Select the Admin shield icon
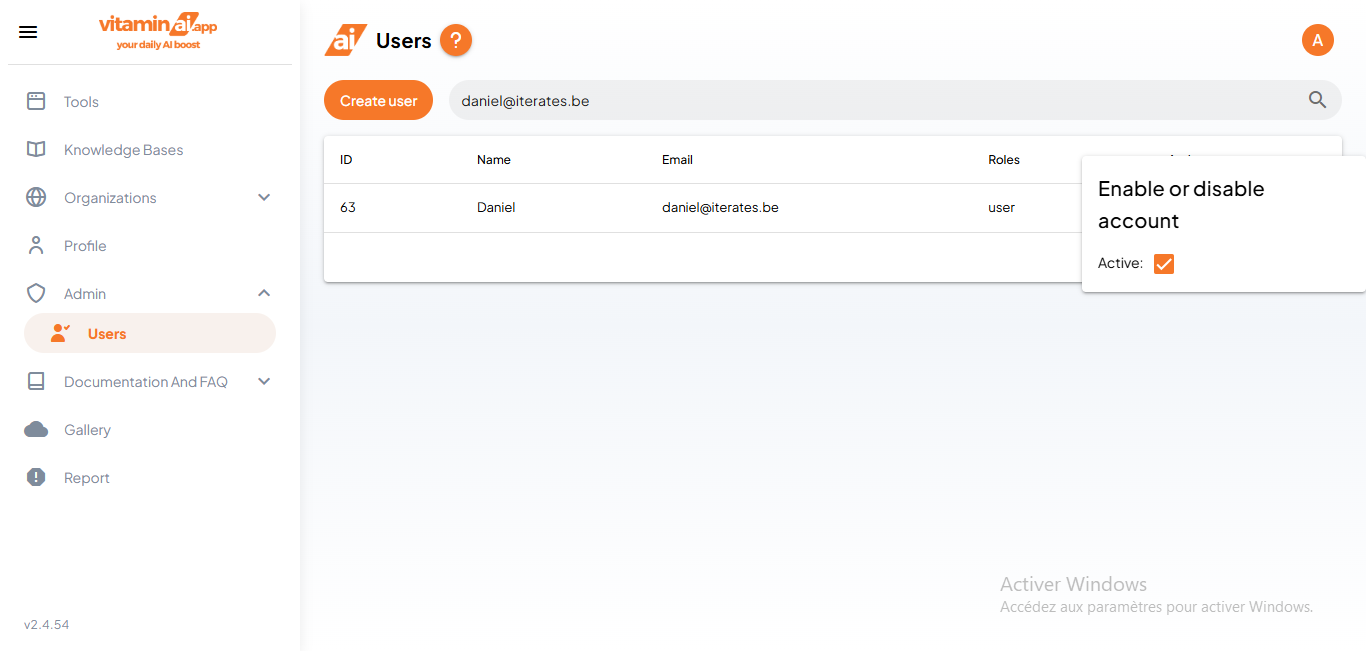Image resolution: width=1366 pixels, height=651 pixels. 36,293
